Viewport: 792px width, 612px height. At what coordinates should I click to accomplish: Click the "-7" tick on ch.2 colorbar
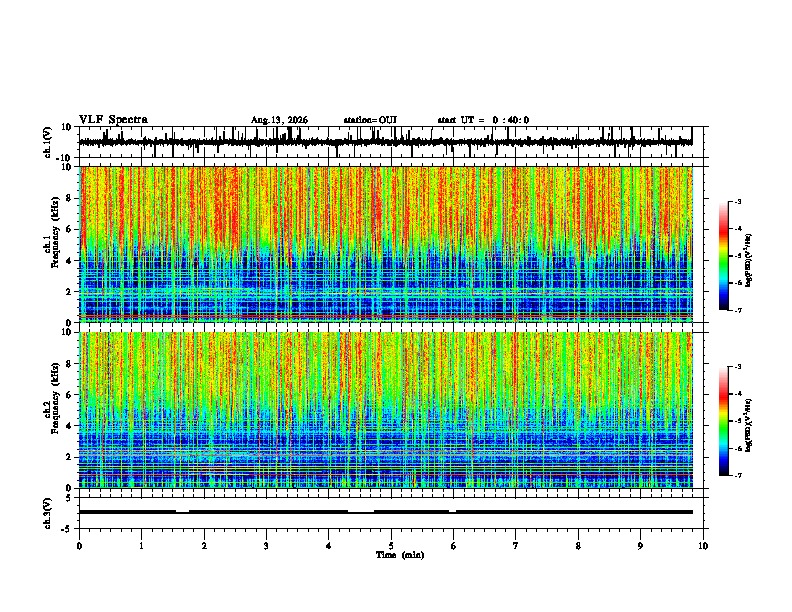pos(737,475)
